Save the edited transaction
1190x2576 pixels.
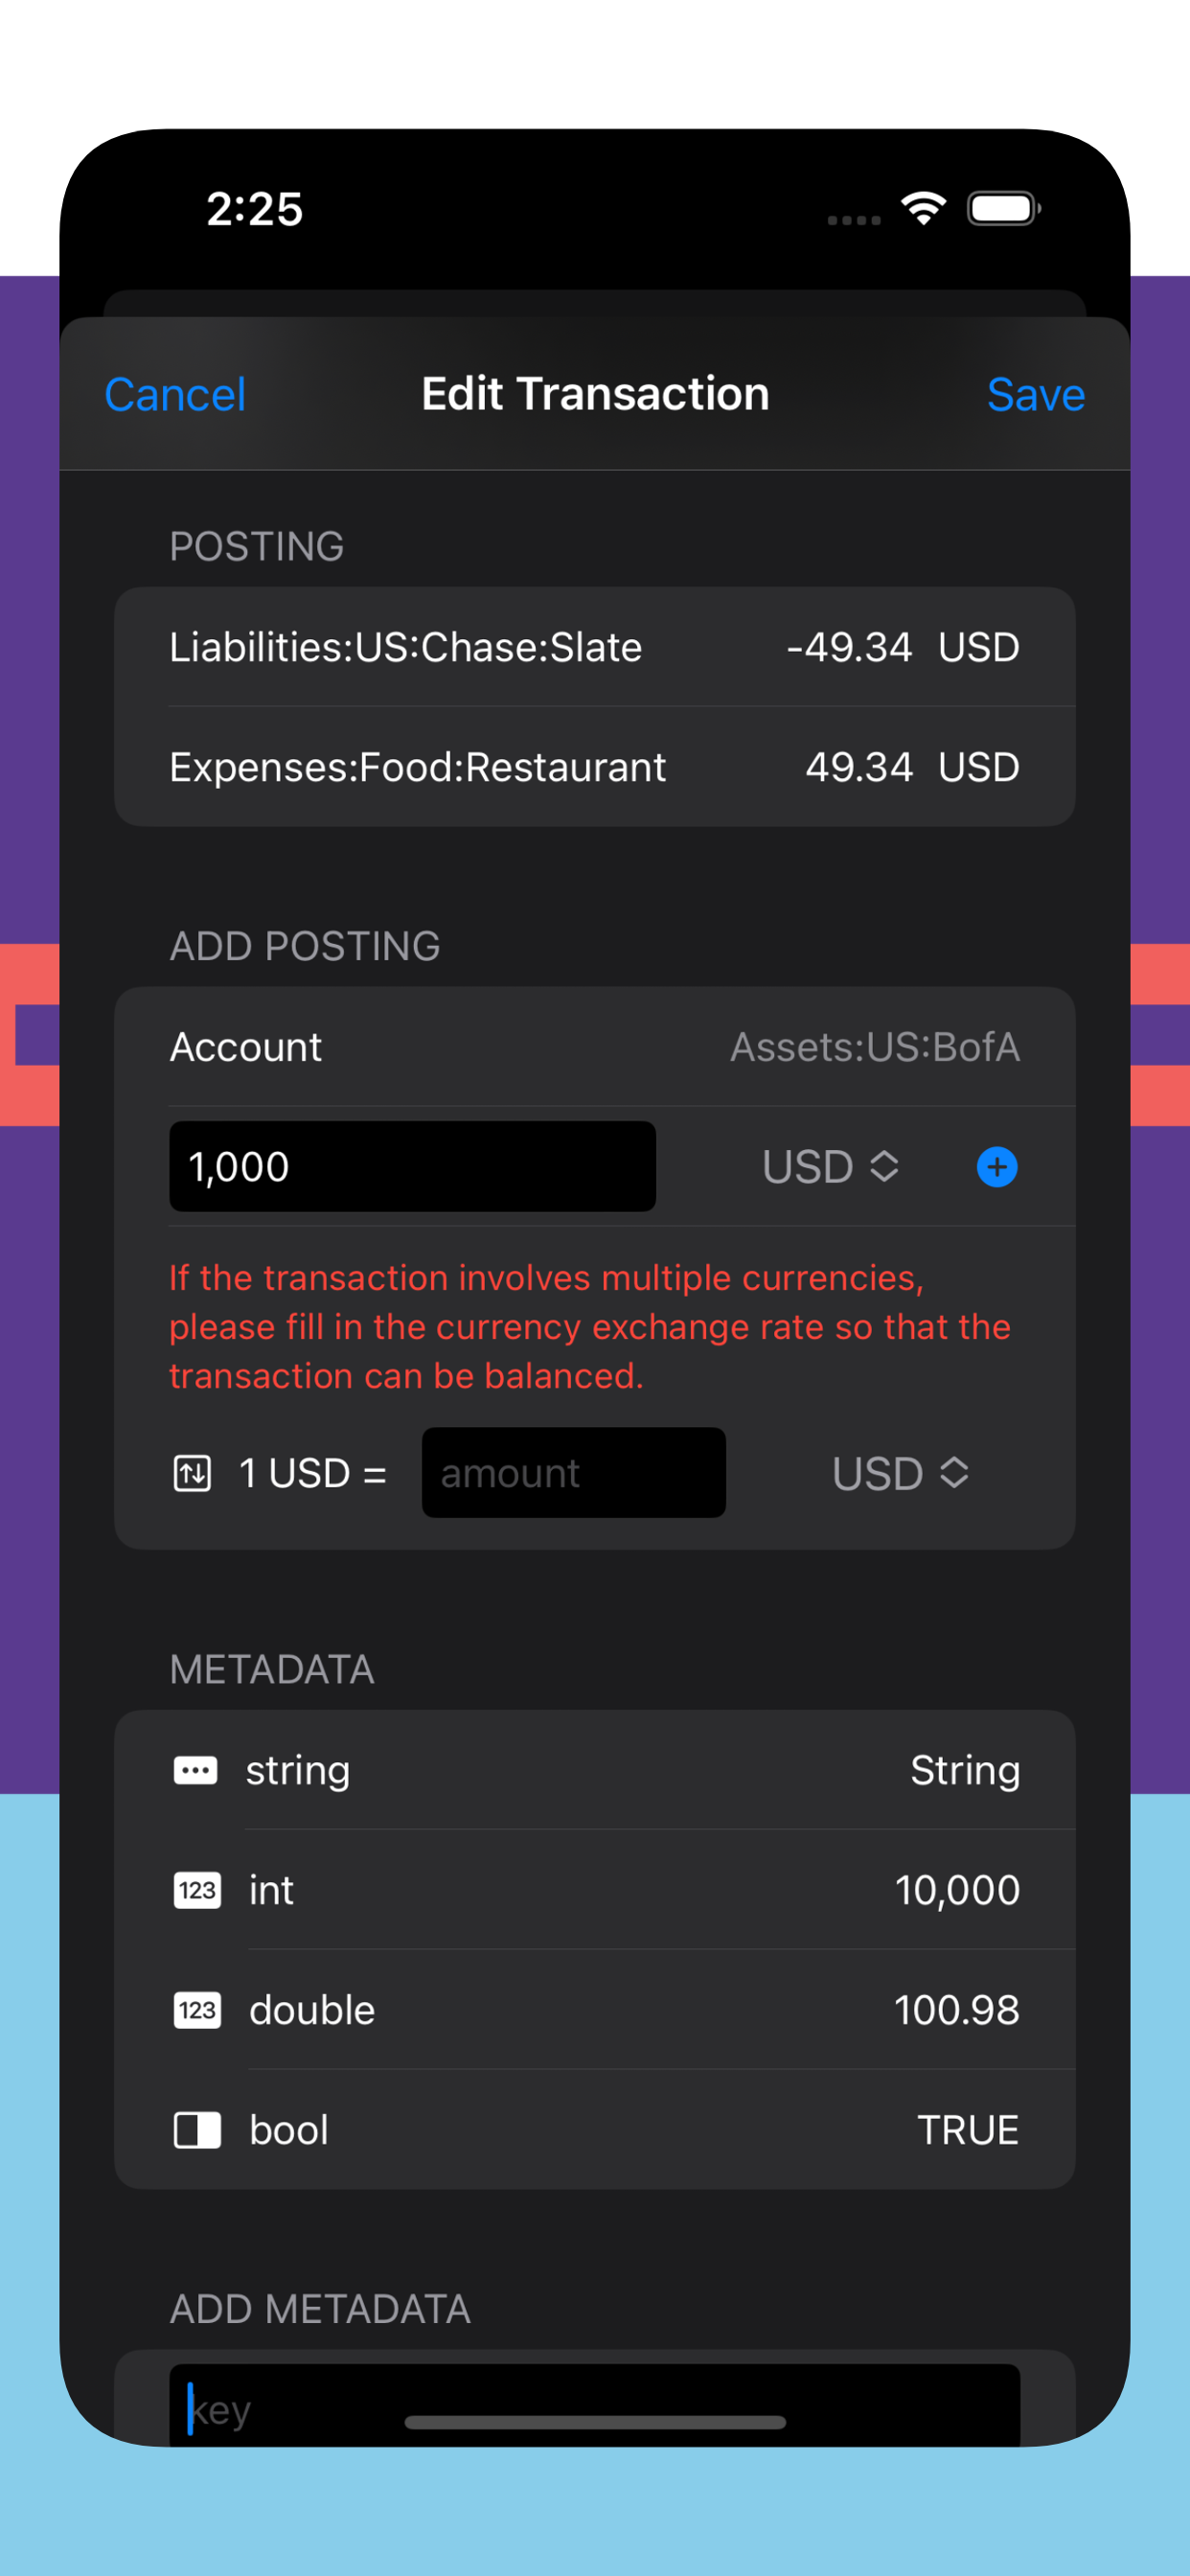point(1035,394)
